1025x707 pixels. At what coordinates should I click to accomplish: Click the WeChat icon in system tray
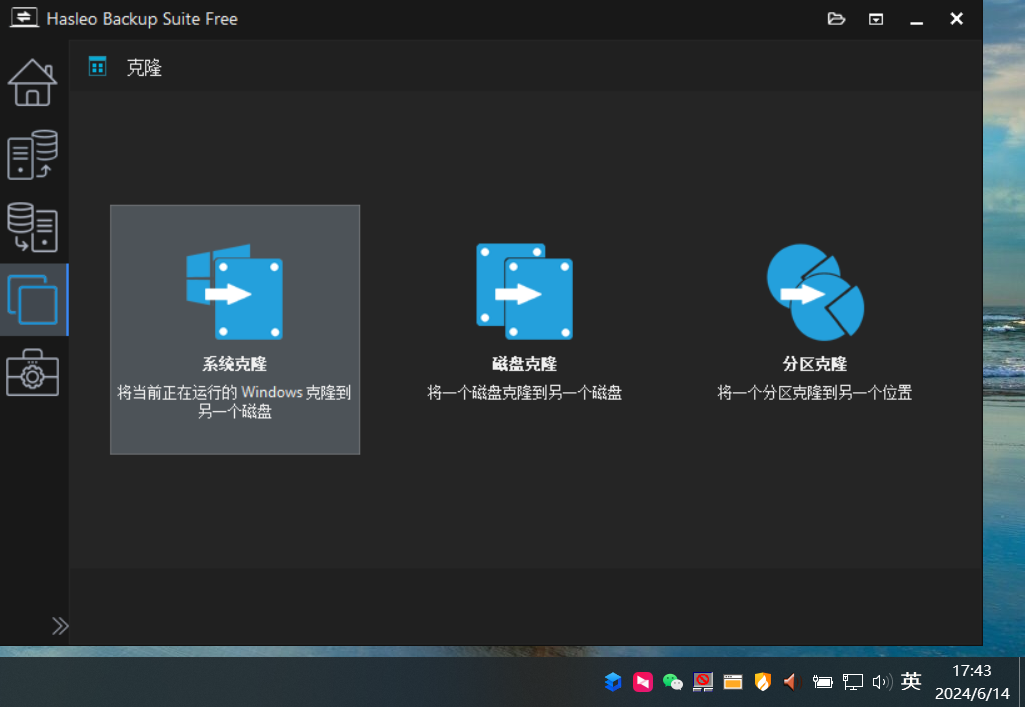673,682
